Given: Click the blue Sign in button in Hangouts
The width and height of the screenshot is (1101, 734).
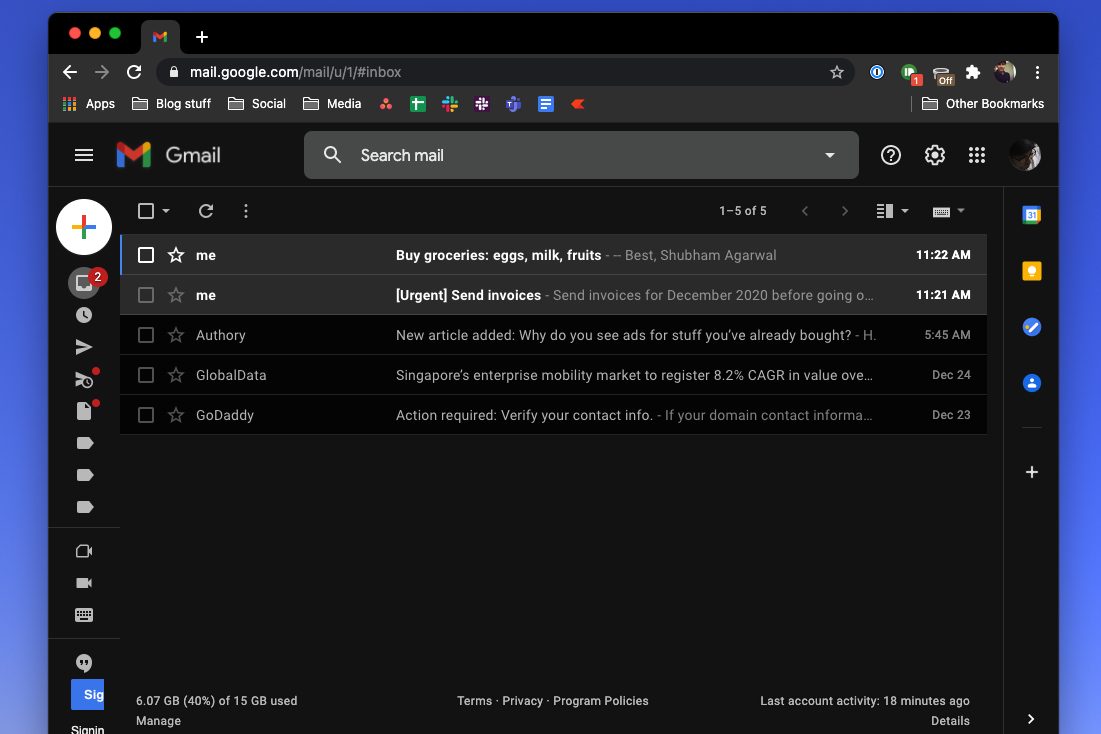Looking at the screenshot, I should pos(88,695).
